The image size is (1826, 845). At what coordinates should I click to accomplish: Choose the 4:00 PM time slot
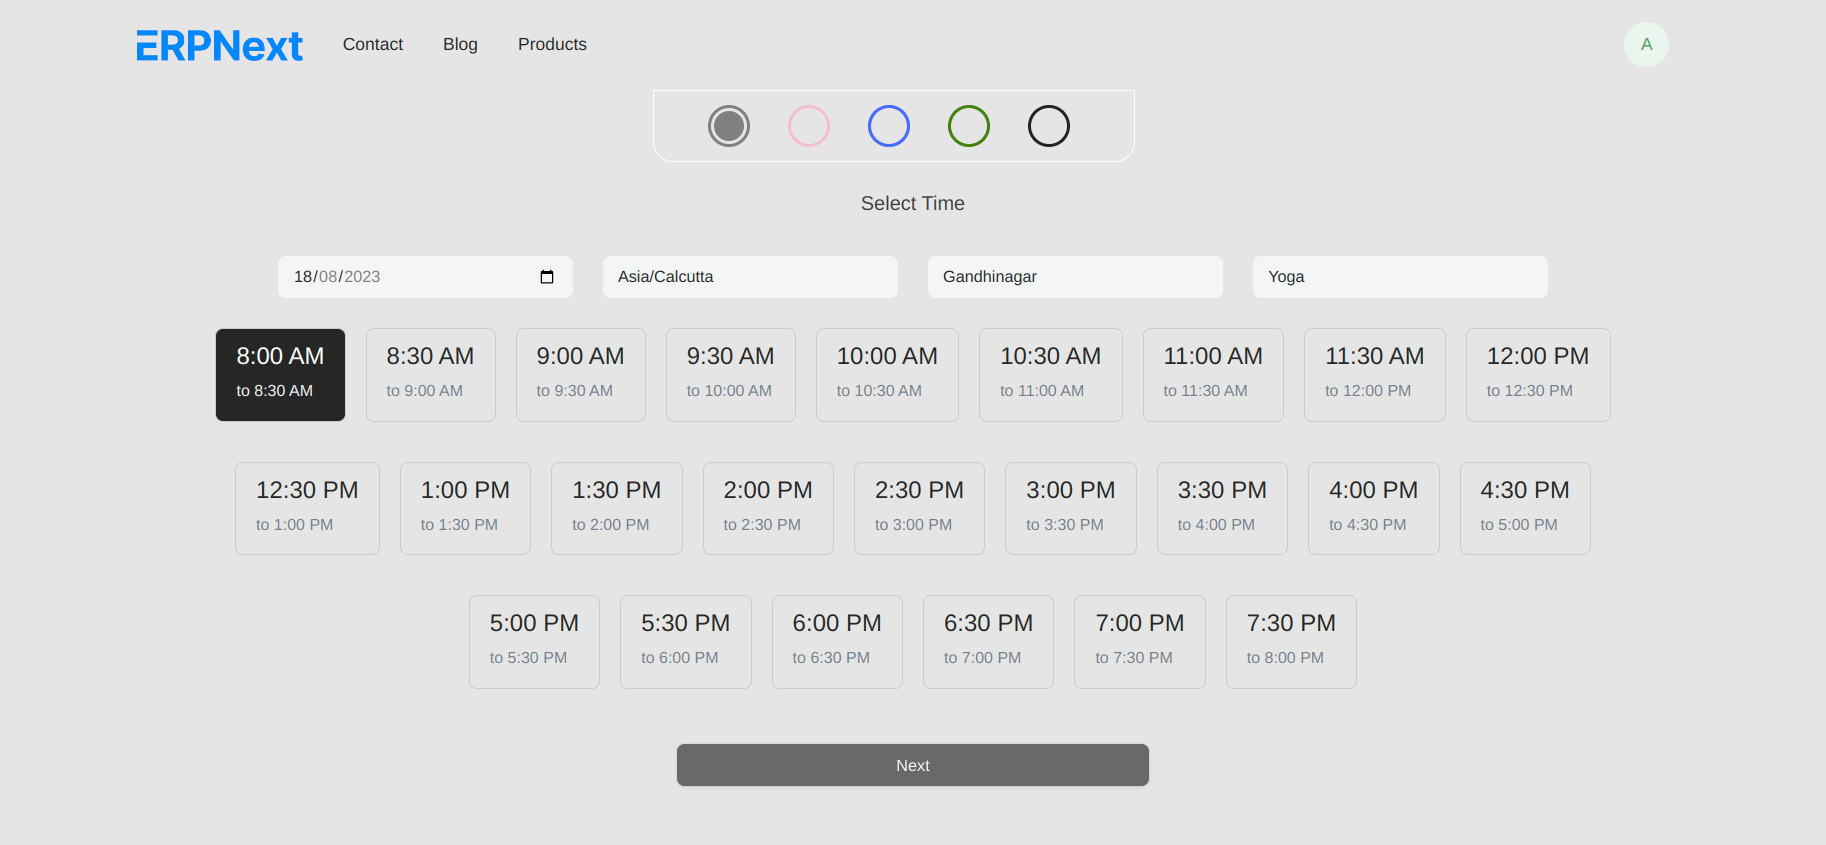click(x=1374, y=508)
